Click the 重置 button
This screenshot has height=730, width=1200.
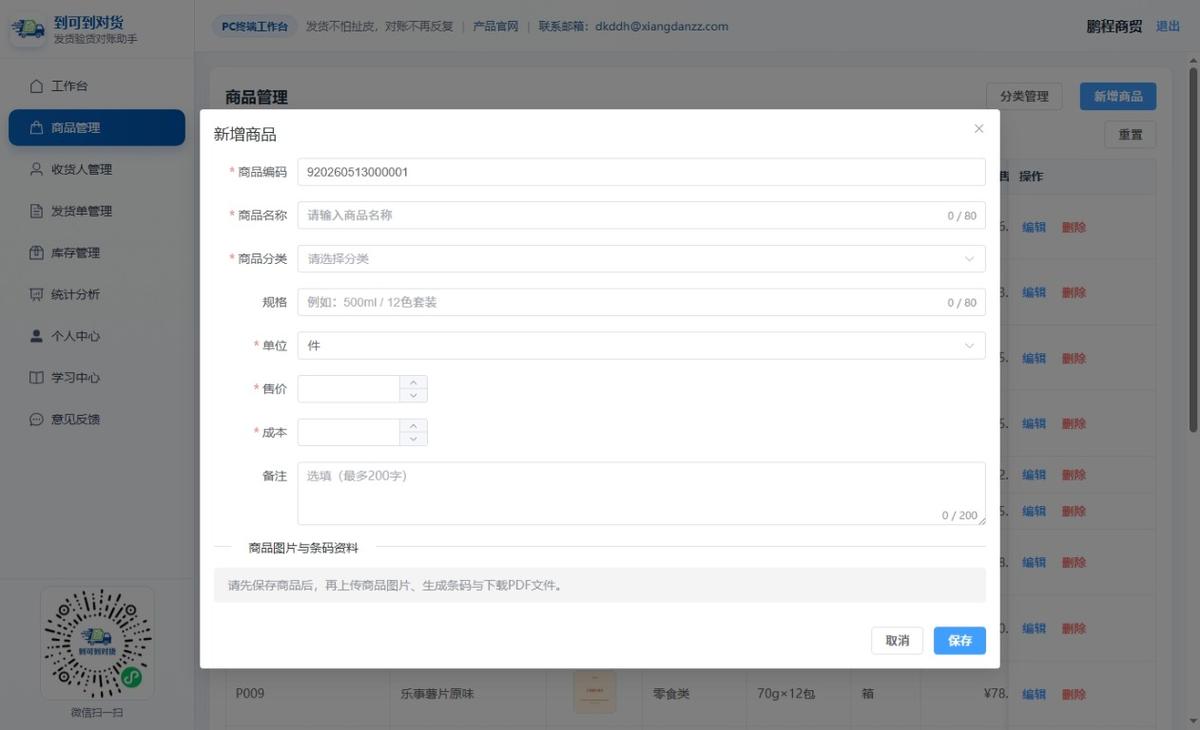coord(1130,135)
